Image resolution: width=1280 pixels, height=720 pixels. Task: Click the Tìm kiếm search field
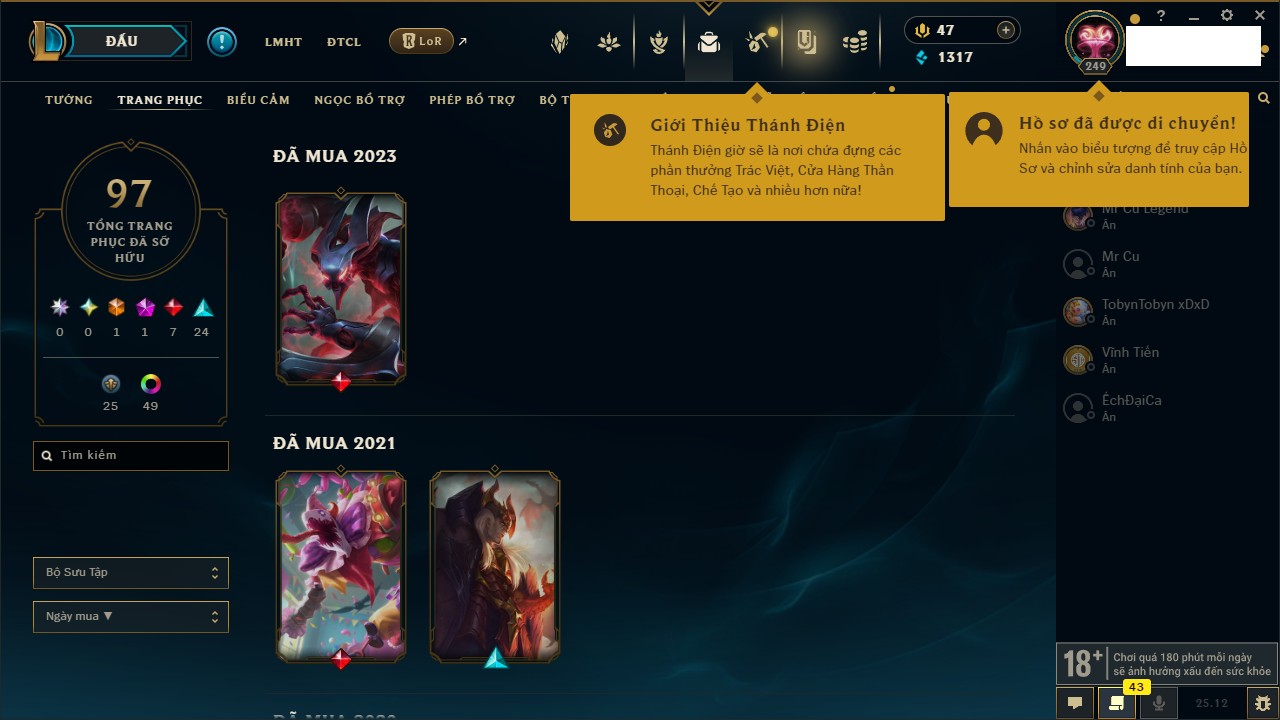pyautogui.click(x=131, y=456)
